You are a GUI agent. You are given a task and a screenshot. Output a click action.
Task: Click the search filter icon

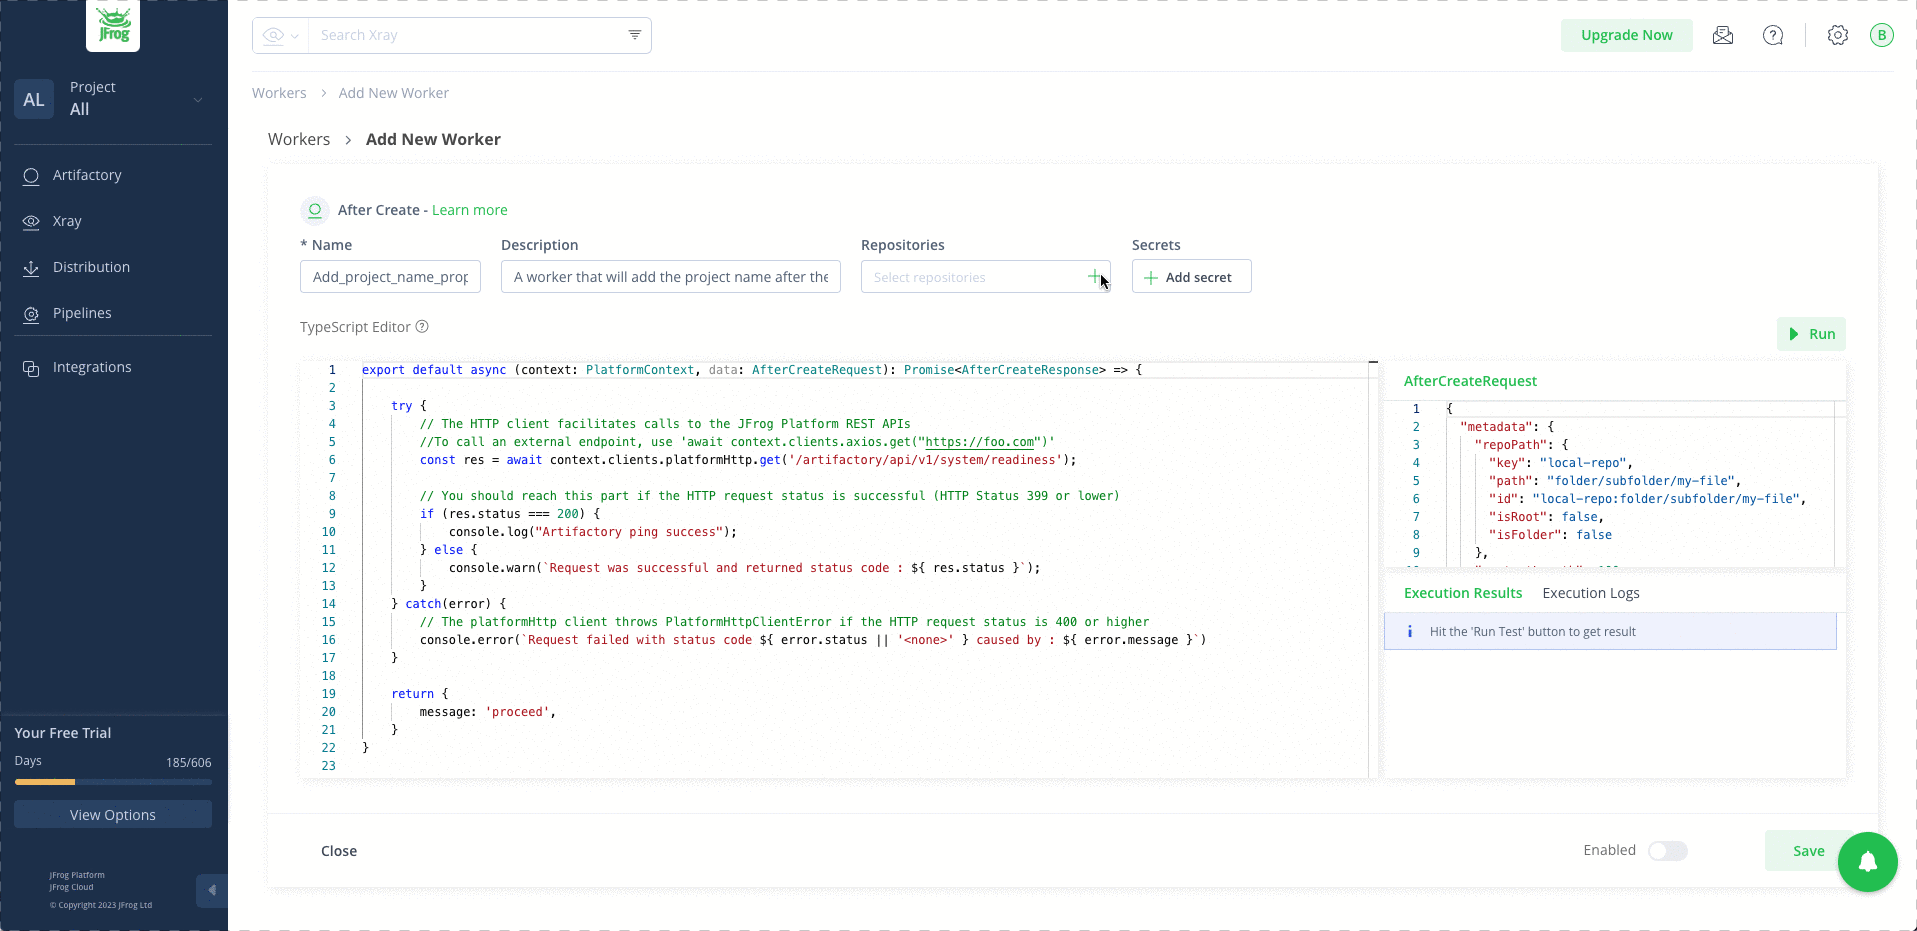click(x=634, y=35)
